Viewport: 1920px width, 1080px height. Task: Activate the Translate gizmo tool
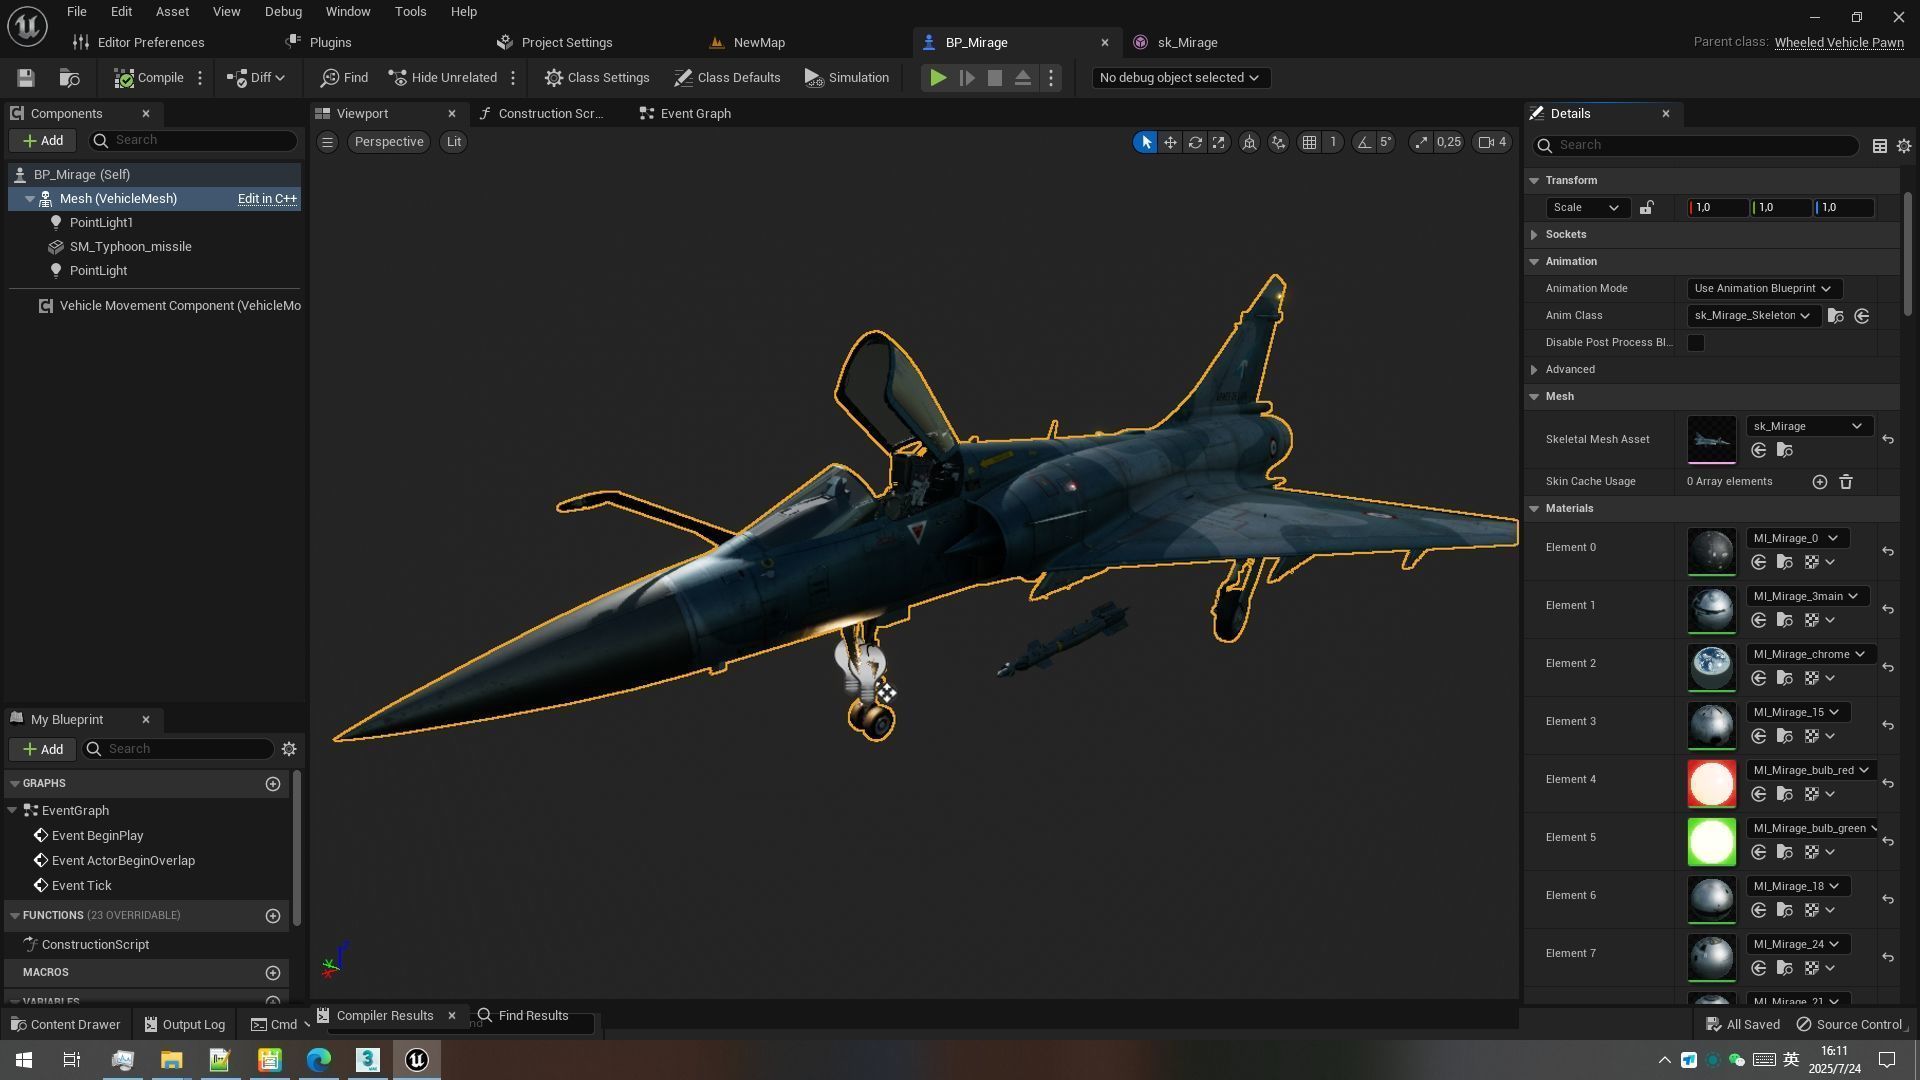coord(1170,142)
